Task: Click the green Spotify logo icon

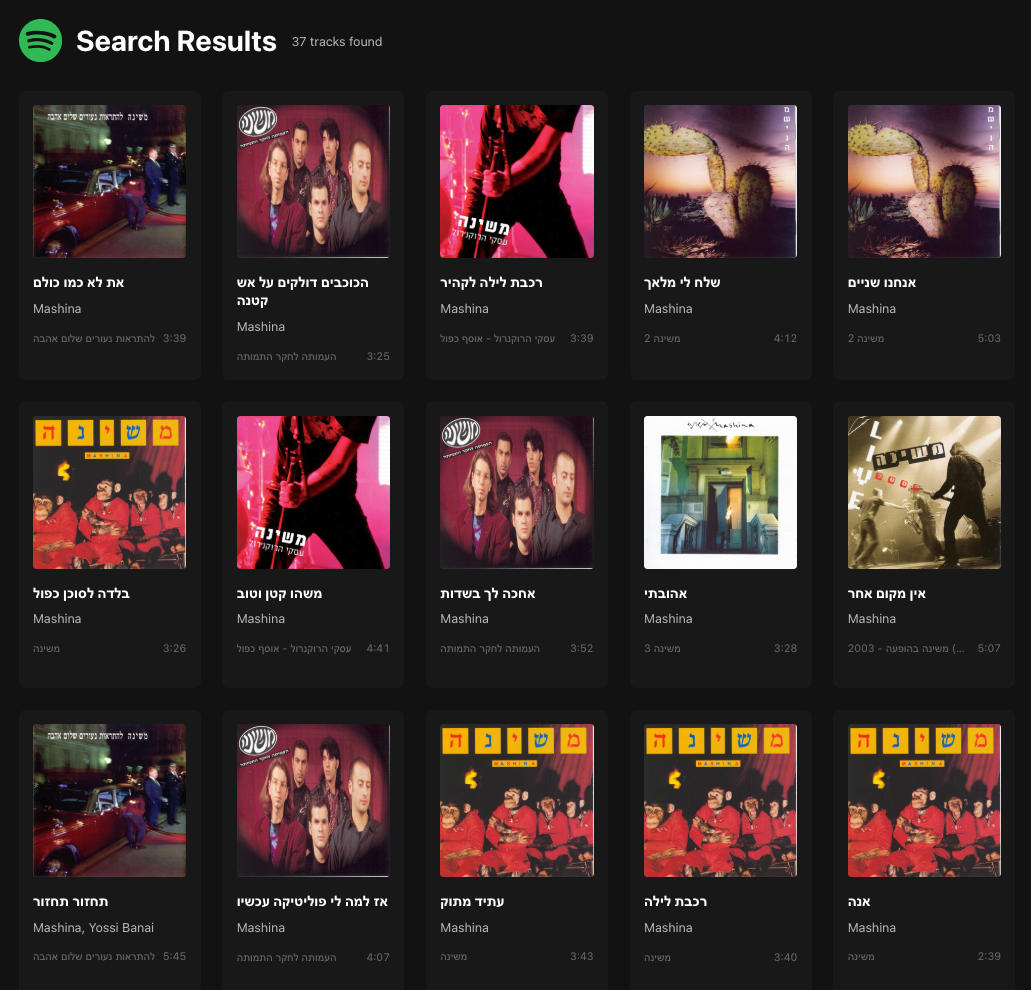Action: [41, 41]
